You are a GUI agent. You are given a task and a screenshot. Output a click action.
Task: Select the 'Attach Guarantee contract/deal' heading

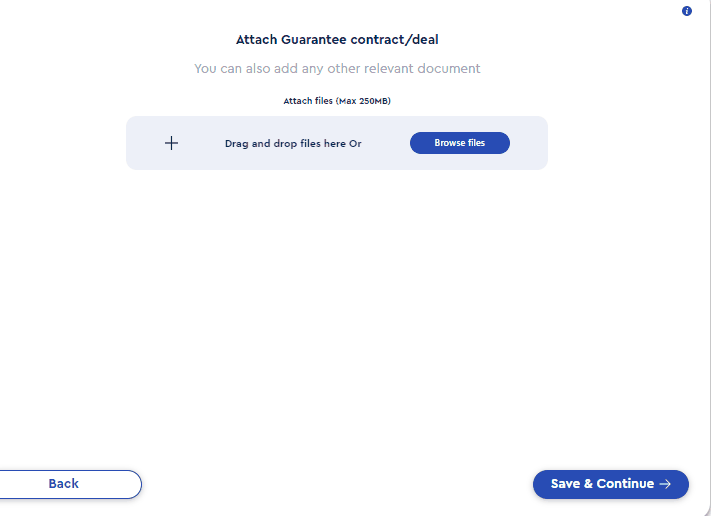337,40
